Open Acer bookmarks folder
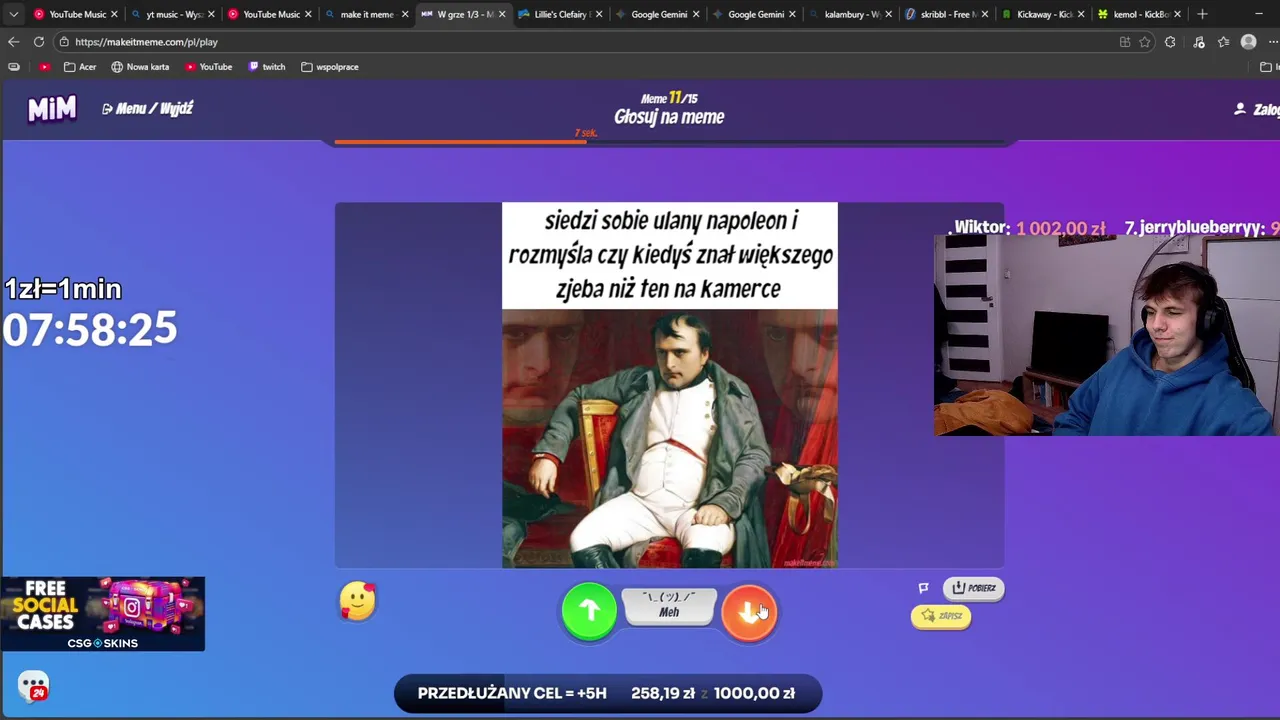 [x=80, y=67]
